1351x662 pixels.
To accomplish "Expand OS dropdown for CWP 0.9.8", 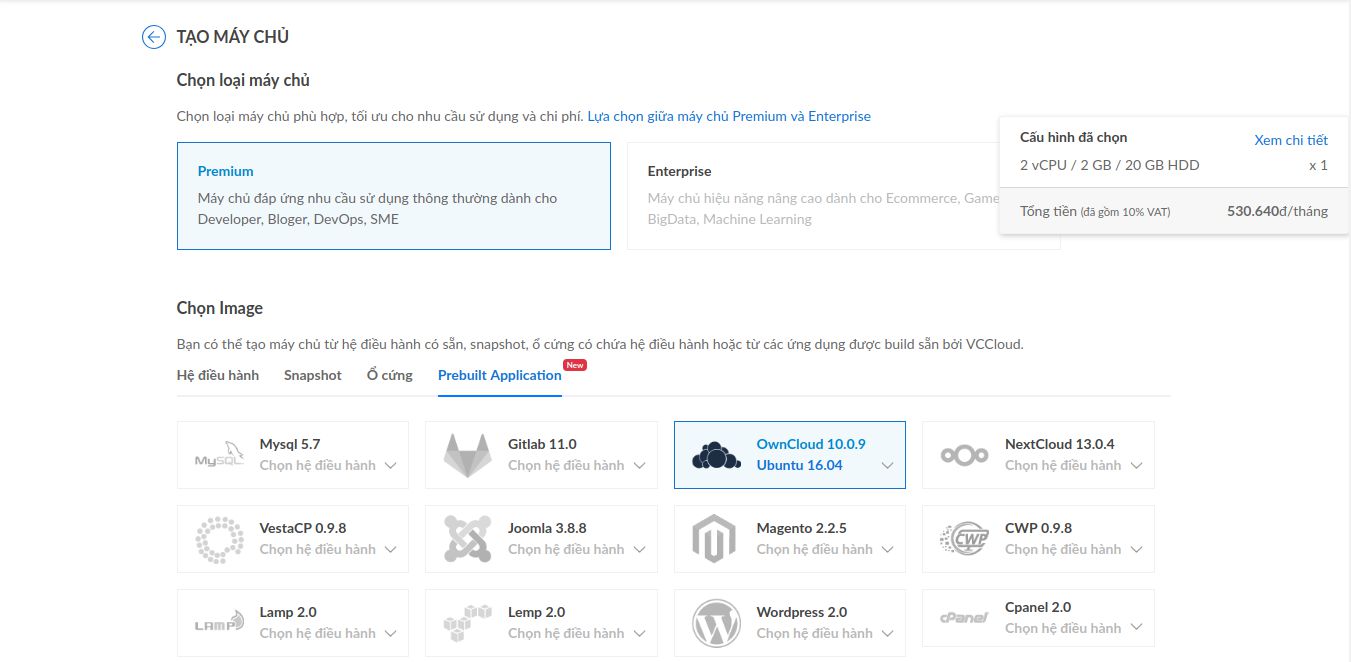I will 1136,550.
